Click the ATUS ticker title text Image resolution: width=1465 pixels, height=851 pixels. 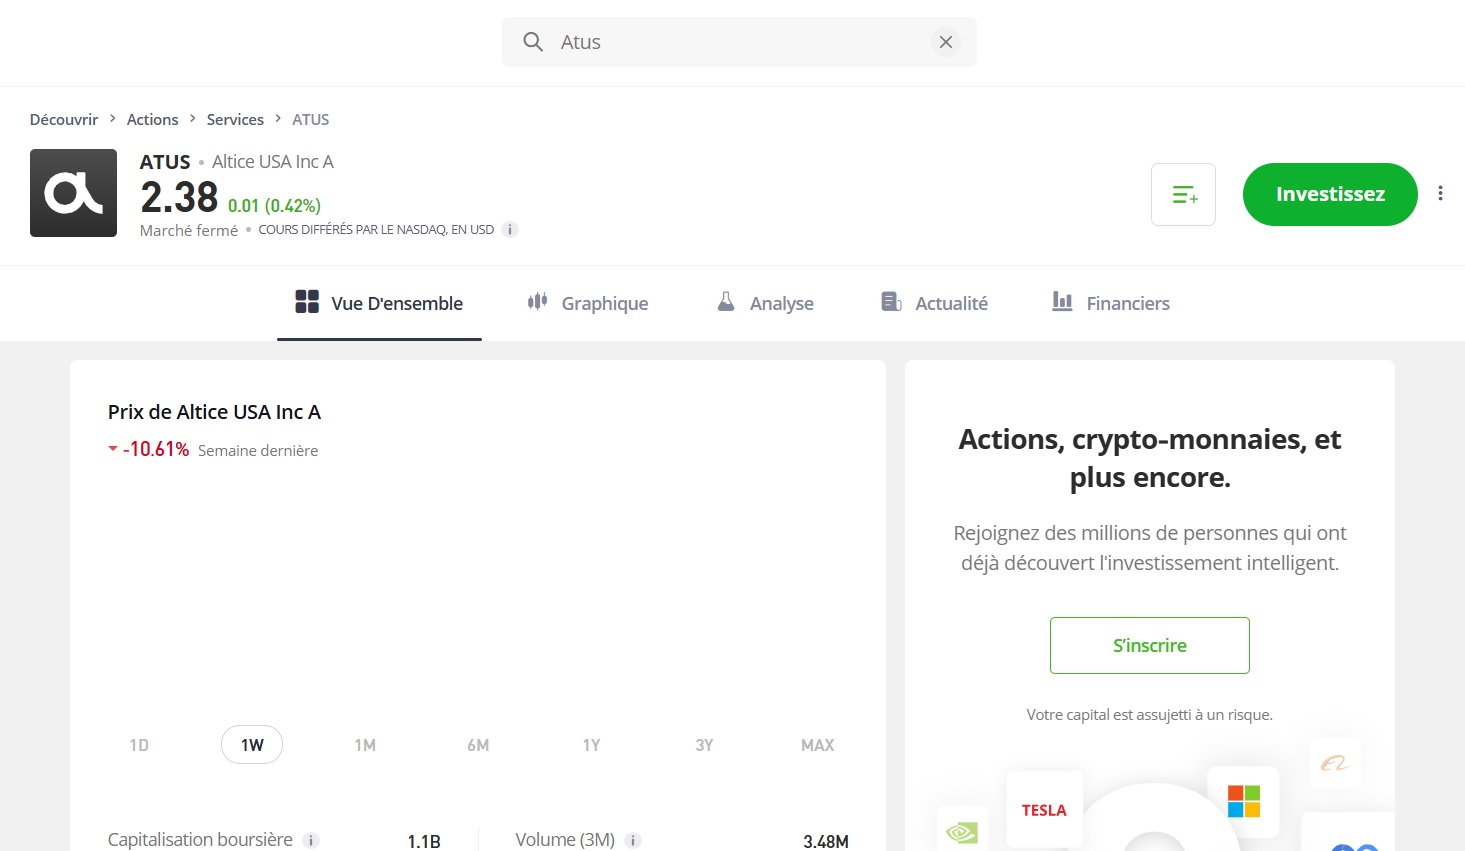coord(165,161)
